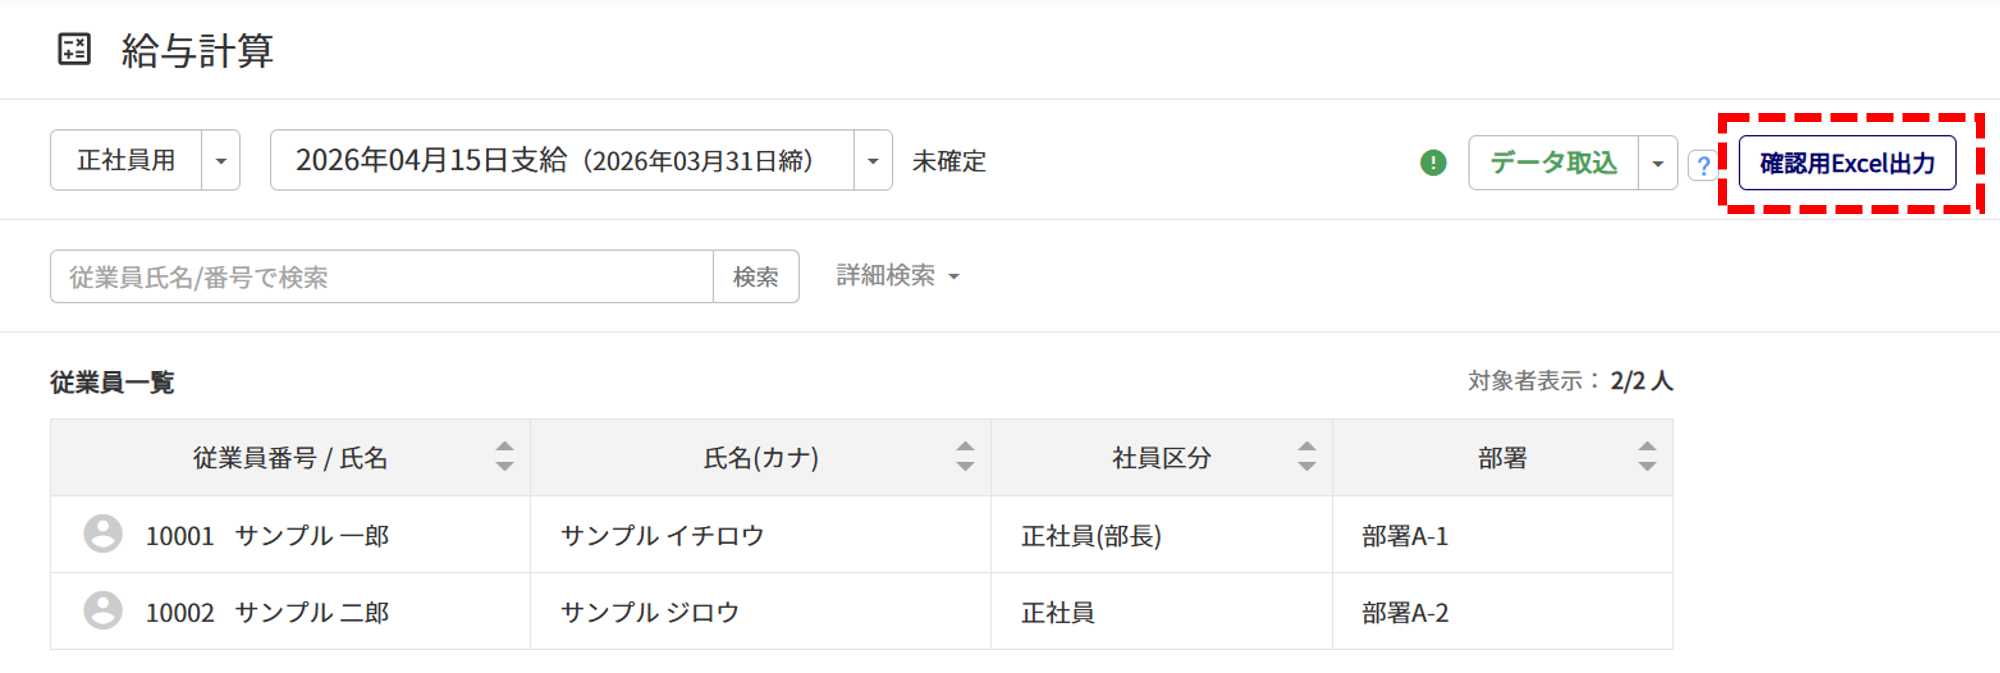
Task: Open the サンプル 一郎 employee row
Action: pyautogui.click(x=311, y=536)
